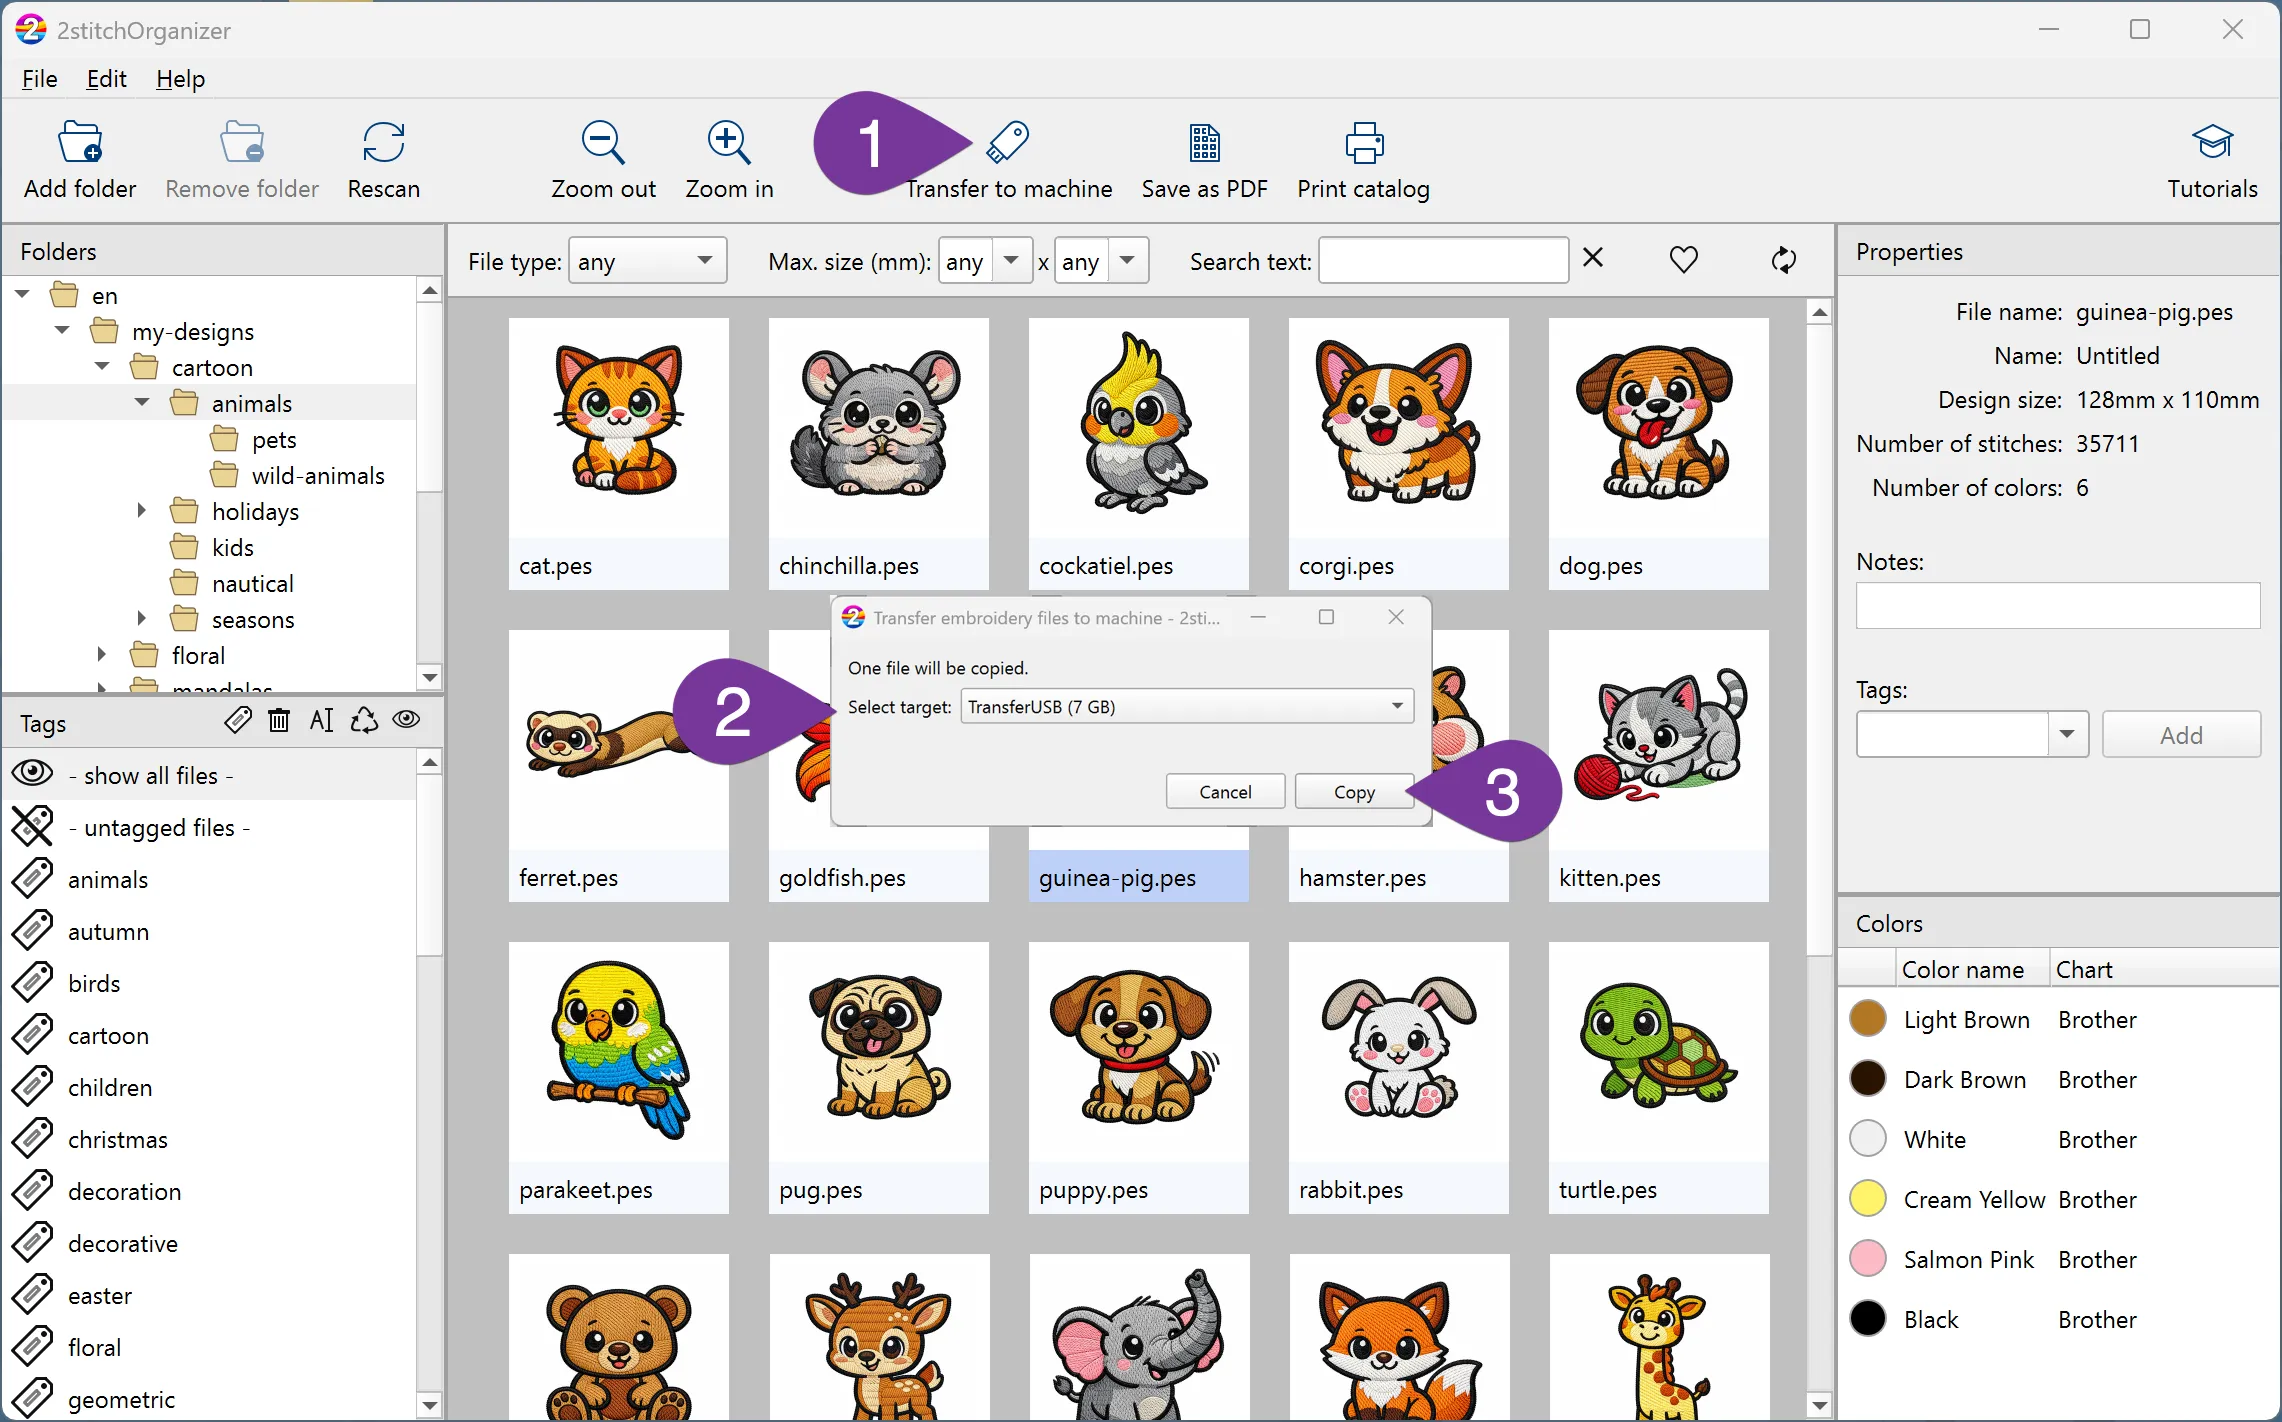Click the Zoom in magnifier
The height and width of the screenshot is (1422, 2282).
[x=729, y=142]
